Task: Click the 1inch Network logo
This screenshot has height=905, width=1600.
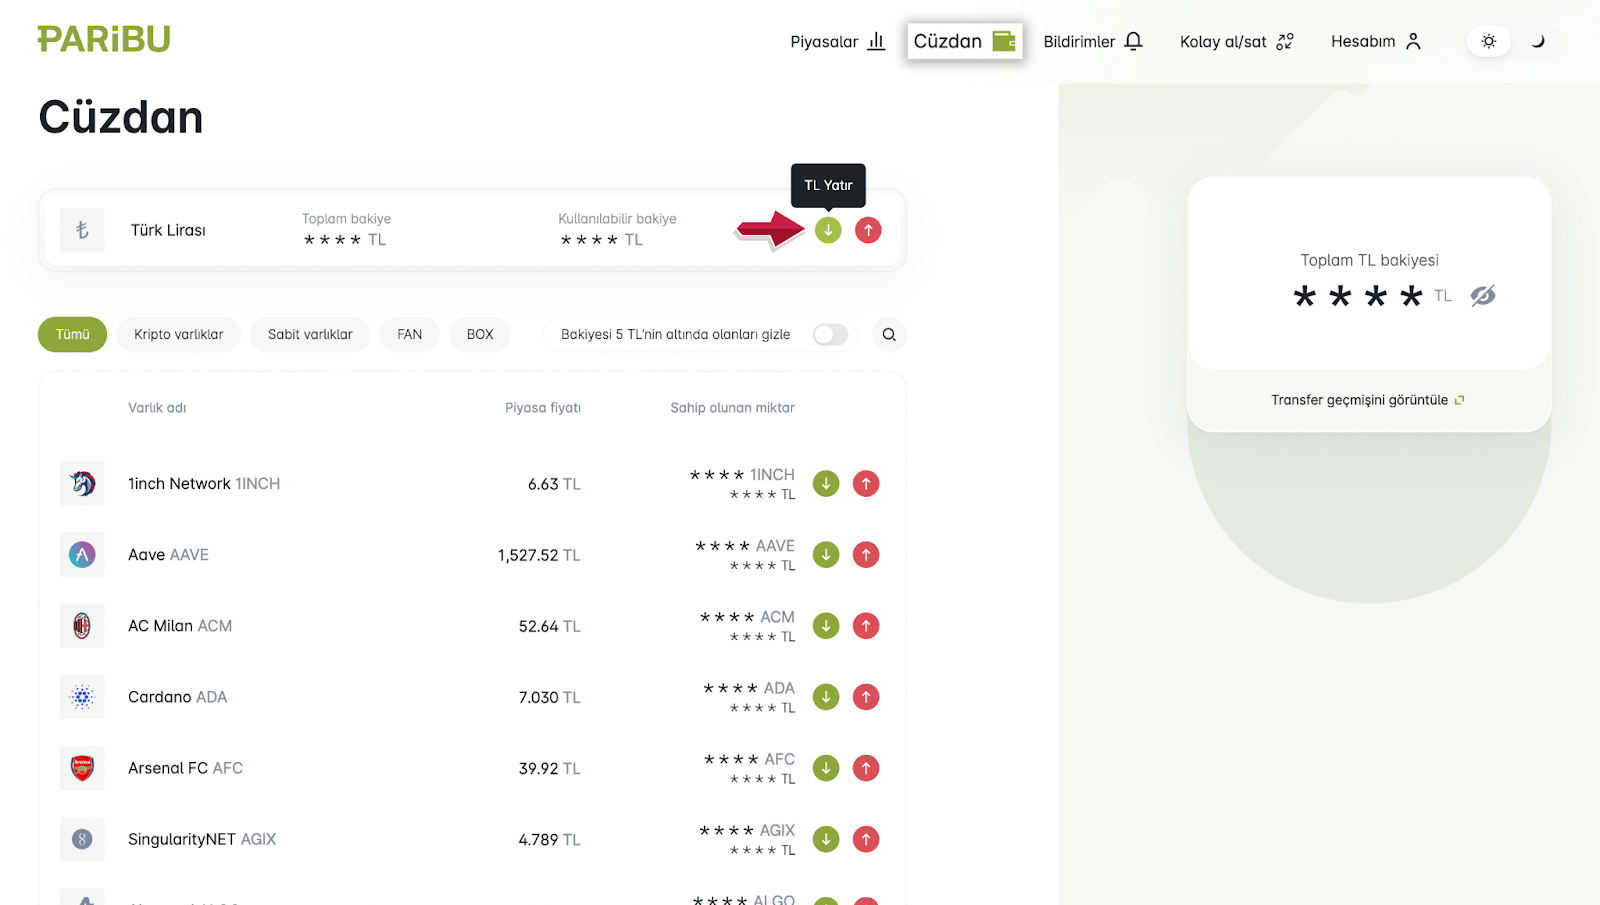Action: coord(82,484)
